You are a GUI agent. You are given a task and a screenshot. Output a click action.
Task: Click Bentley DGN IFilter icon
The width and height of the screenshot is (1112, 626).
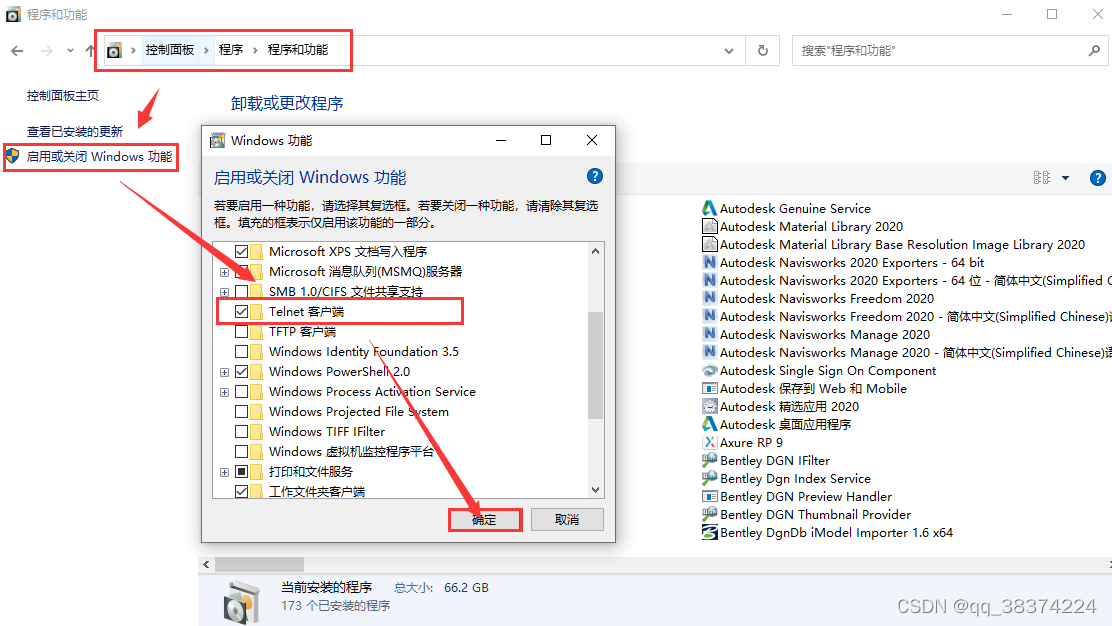pos(709,460)
